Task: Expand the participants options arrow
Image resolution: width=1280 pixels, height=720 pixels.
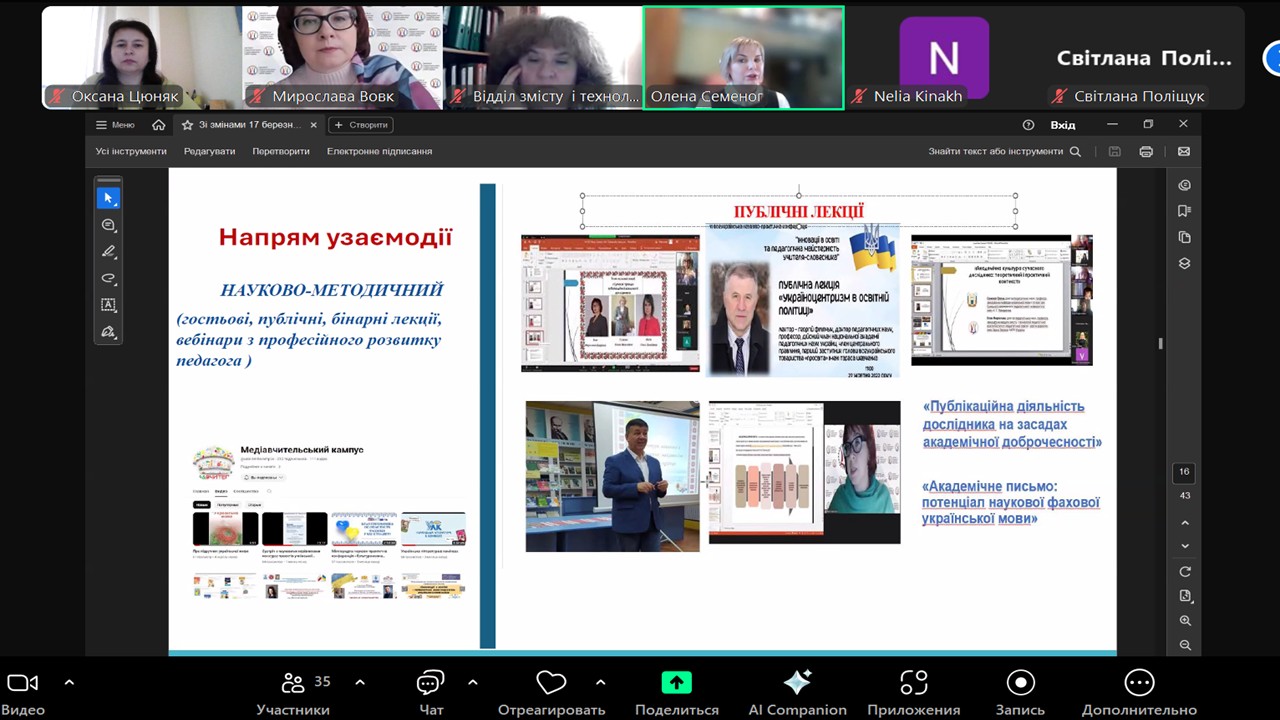Action: click(x=360, y=683)
